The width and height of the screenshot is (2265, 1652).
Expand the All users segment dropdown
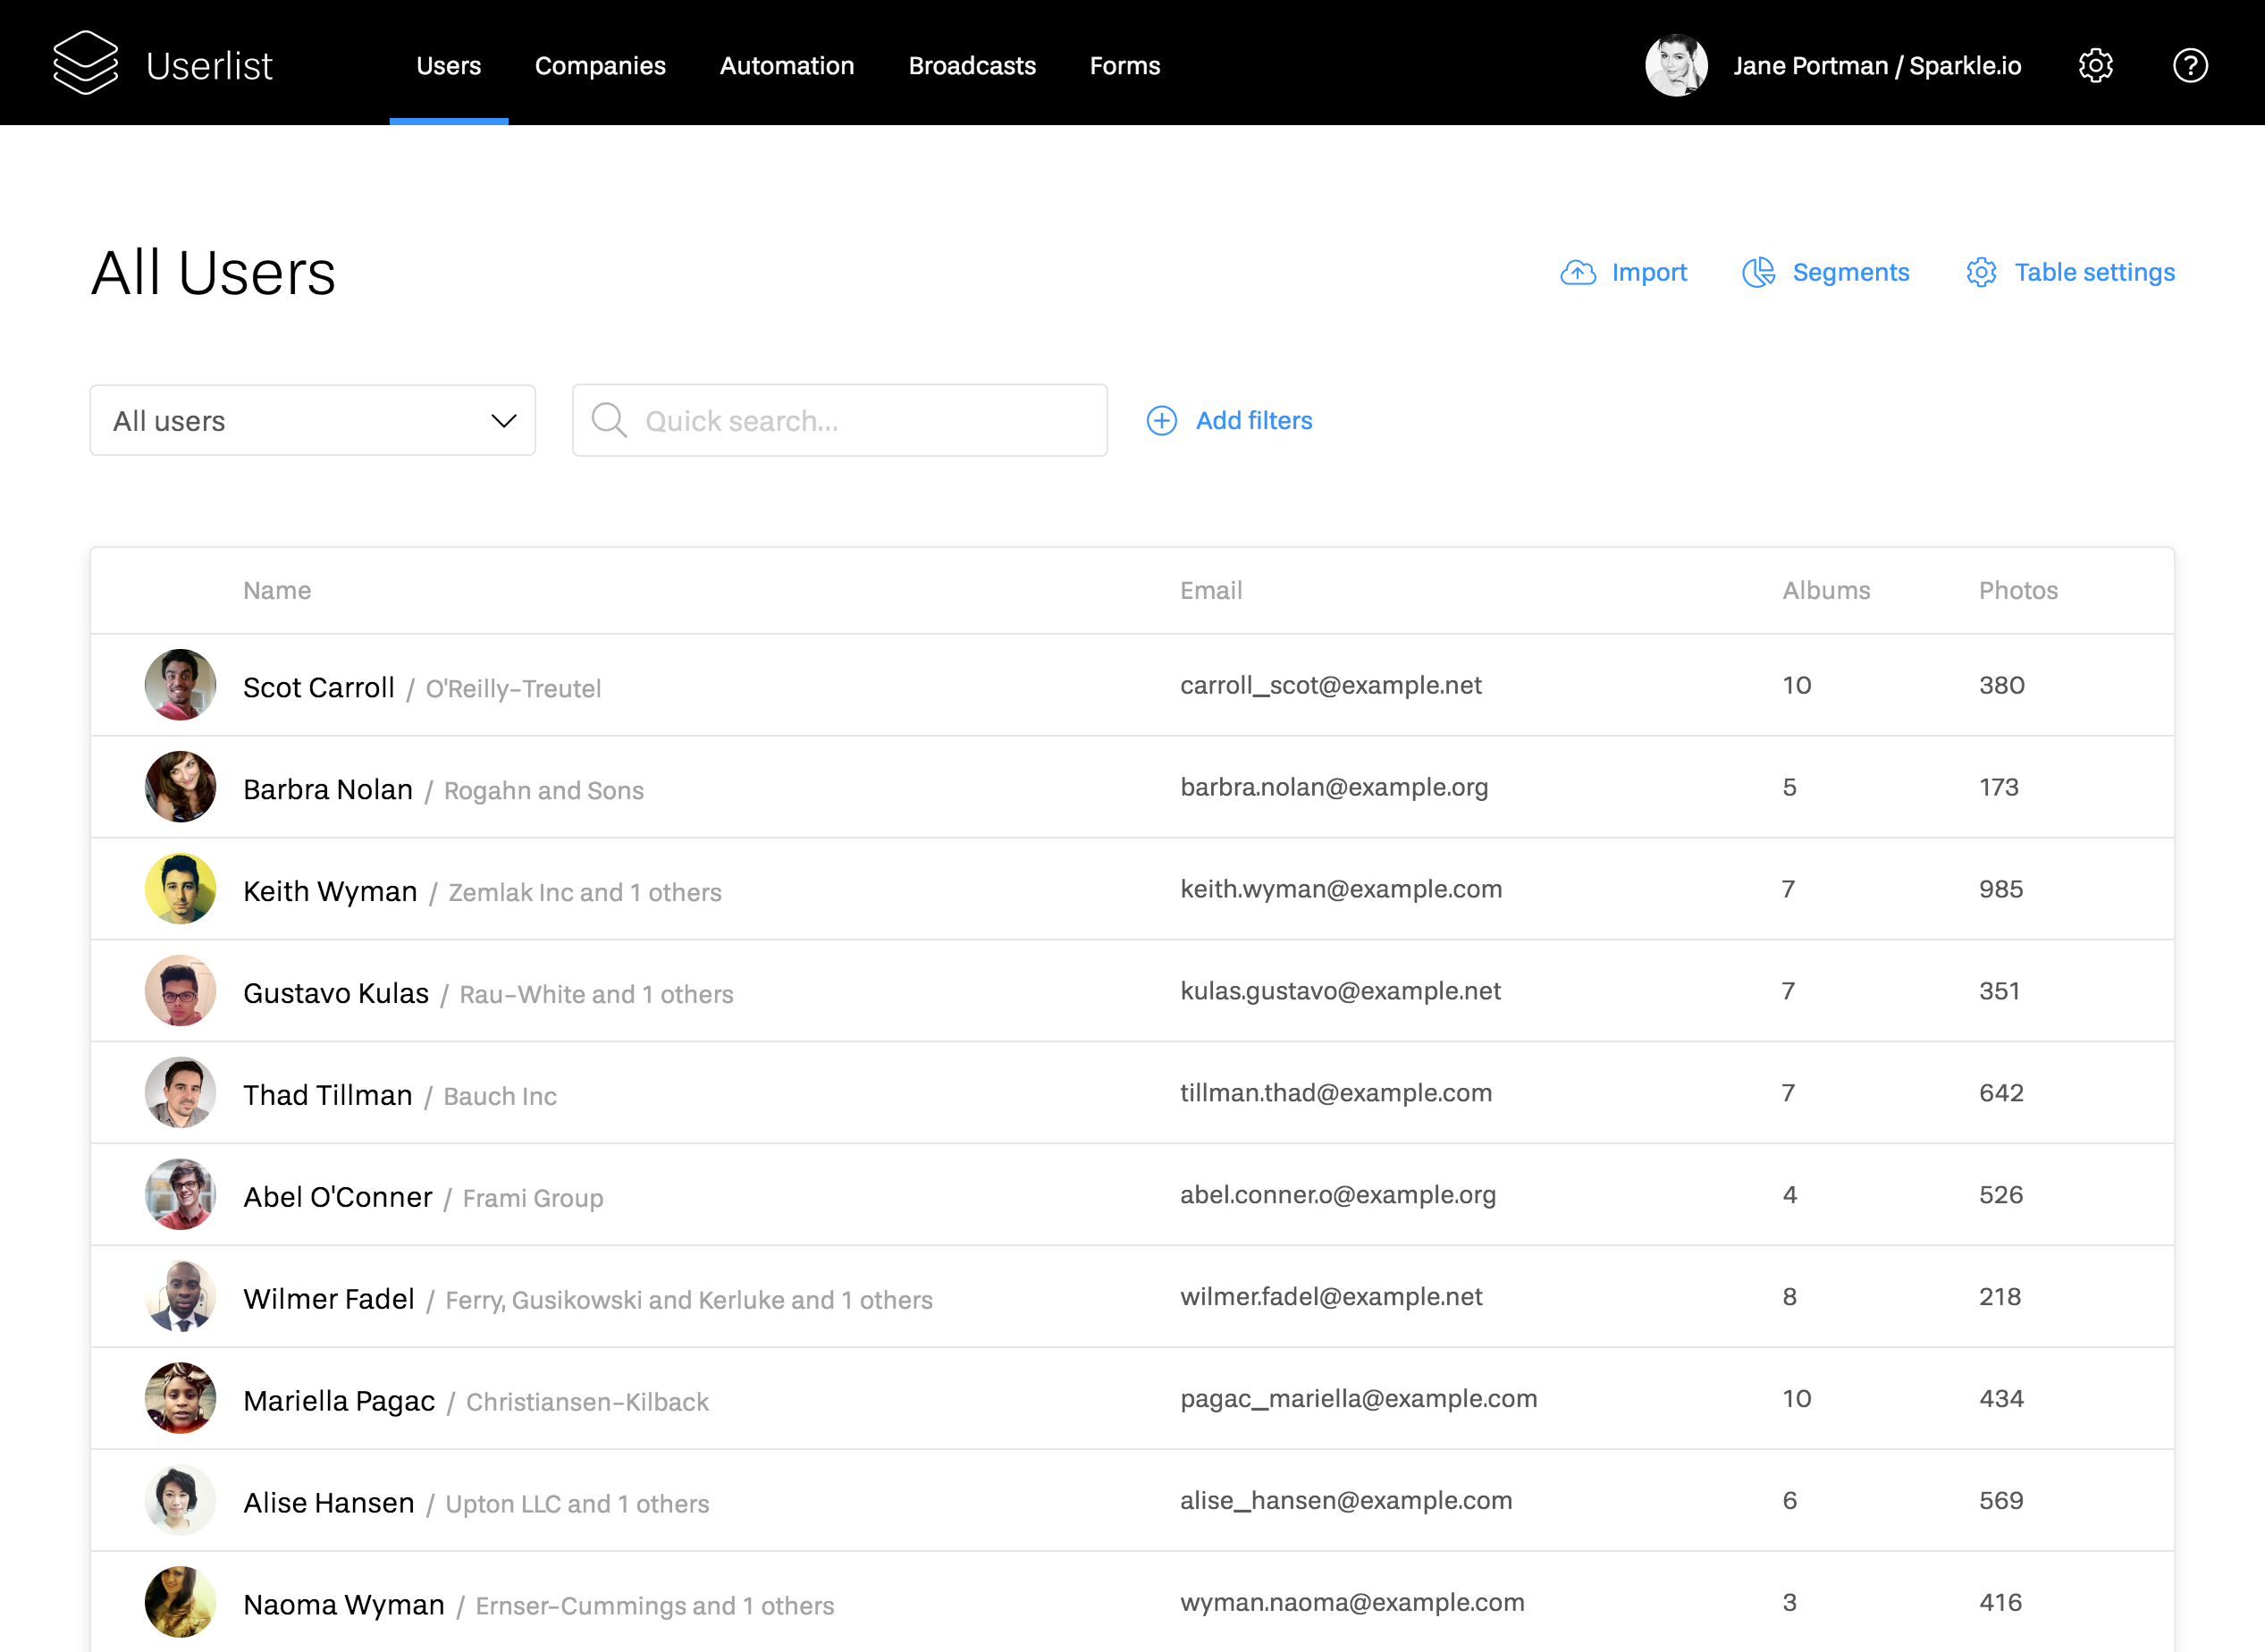coord(312,421)
